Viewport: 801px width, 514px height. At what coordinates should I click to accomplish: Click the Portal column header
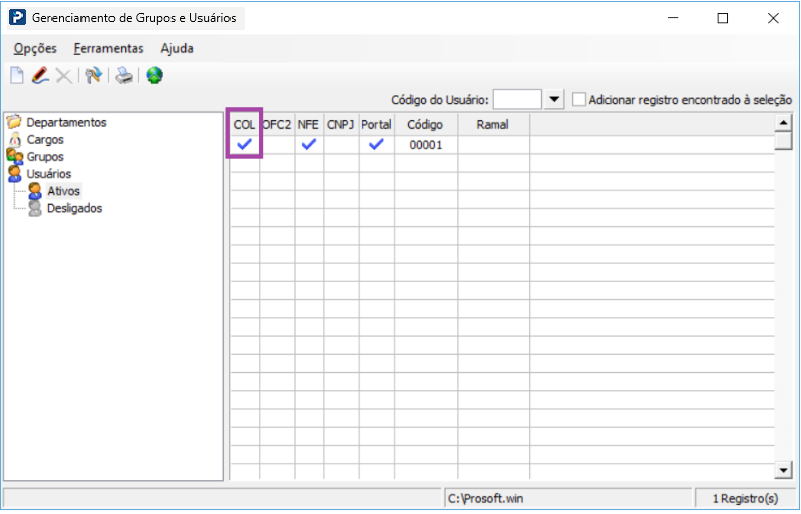click(x=376, y=125)
